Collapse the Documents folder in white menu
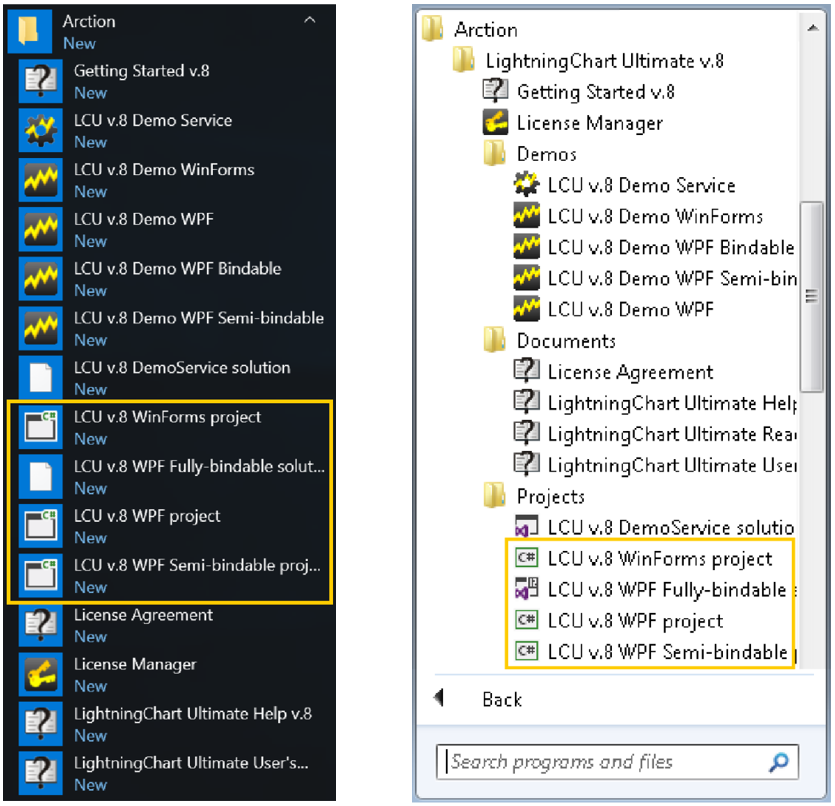The width and height of the screenshot is (835, 806). (x=550, y=341)
